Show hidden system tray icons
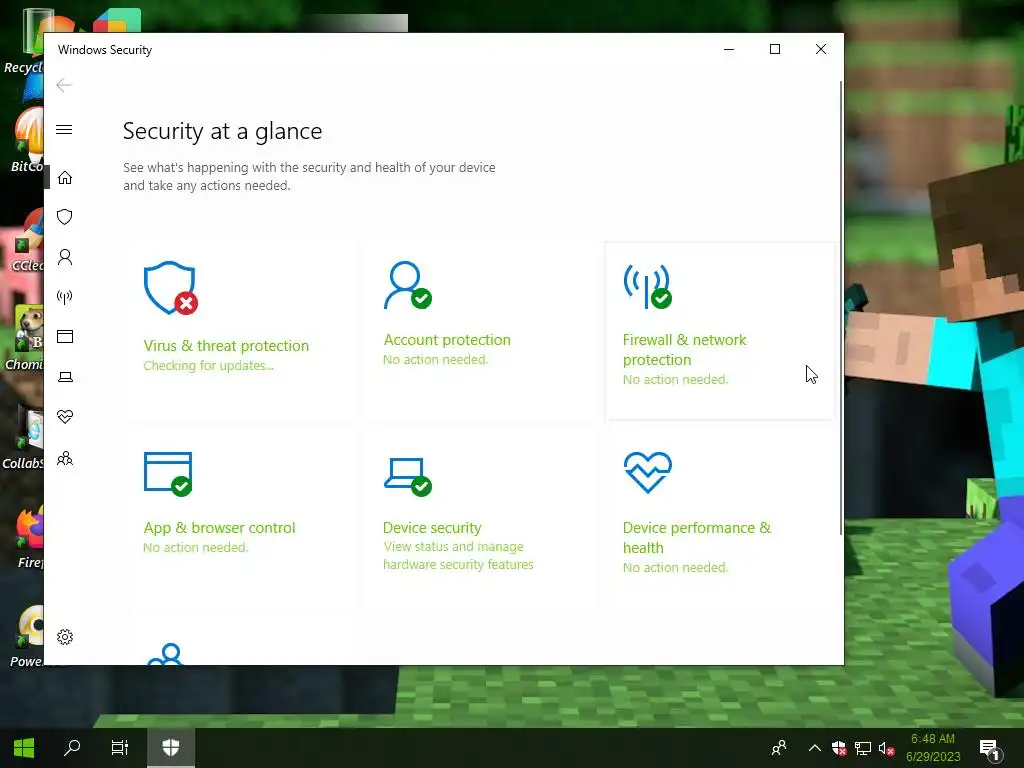 click(x=814, y=748)
